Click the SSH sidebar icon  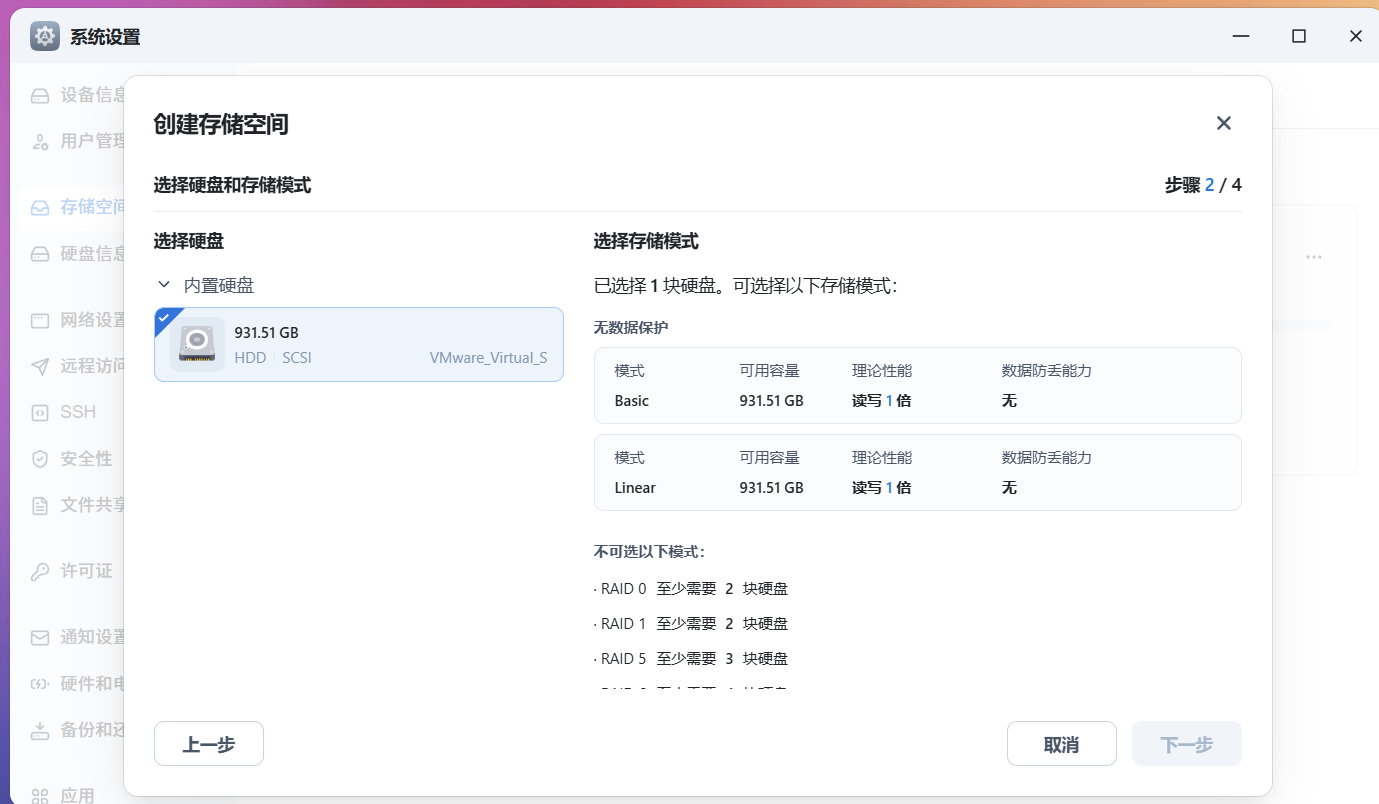click(x=40, y=412)
